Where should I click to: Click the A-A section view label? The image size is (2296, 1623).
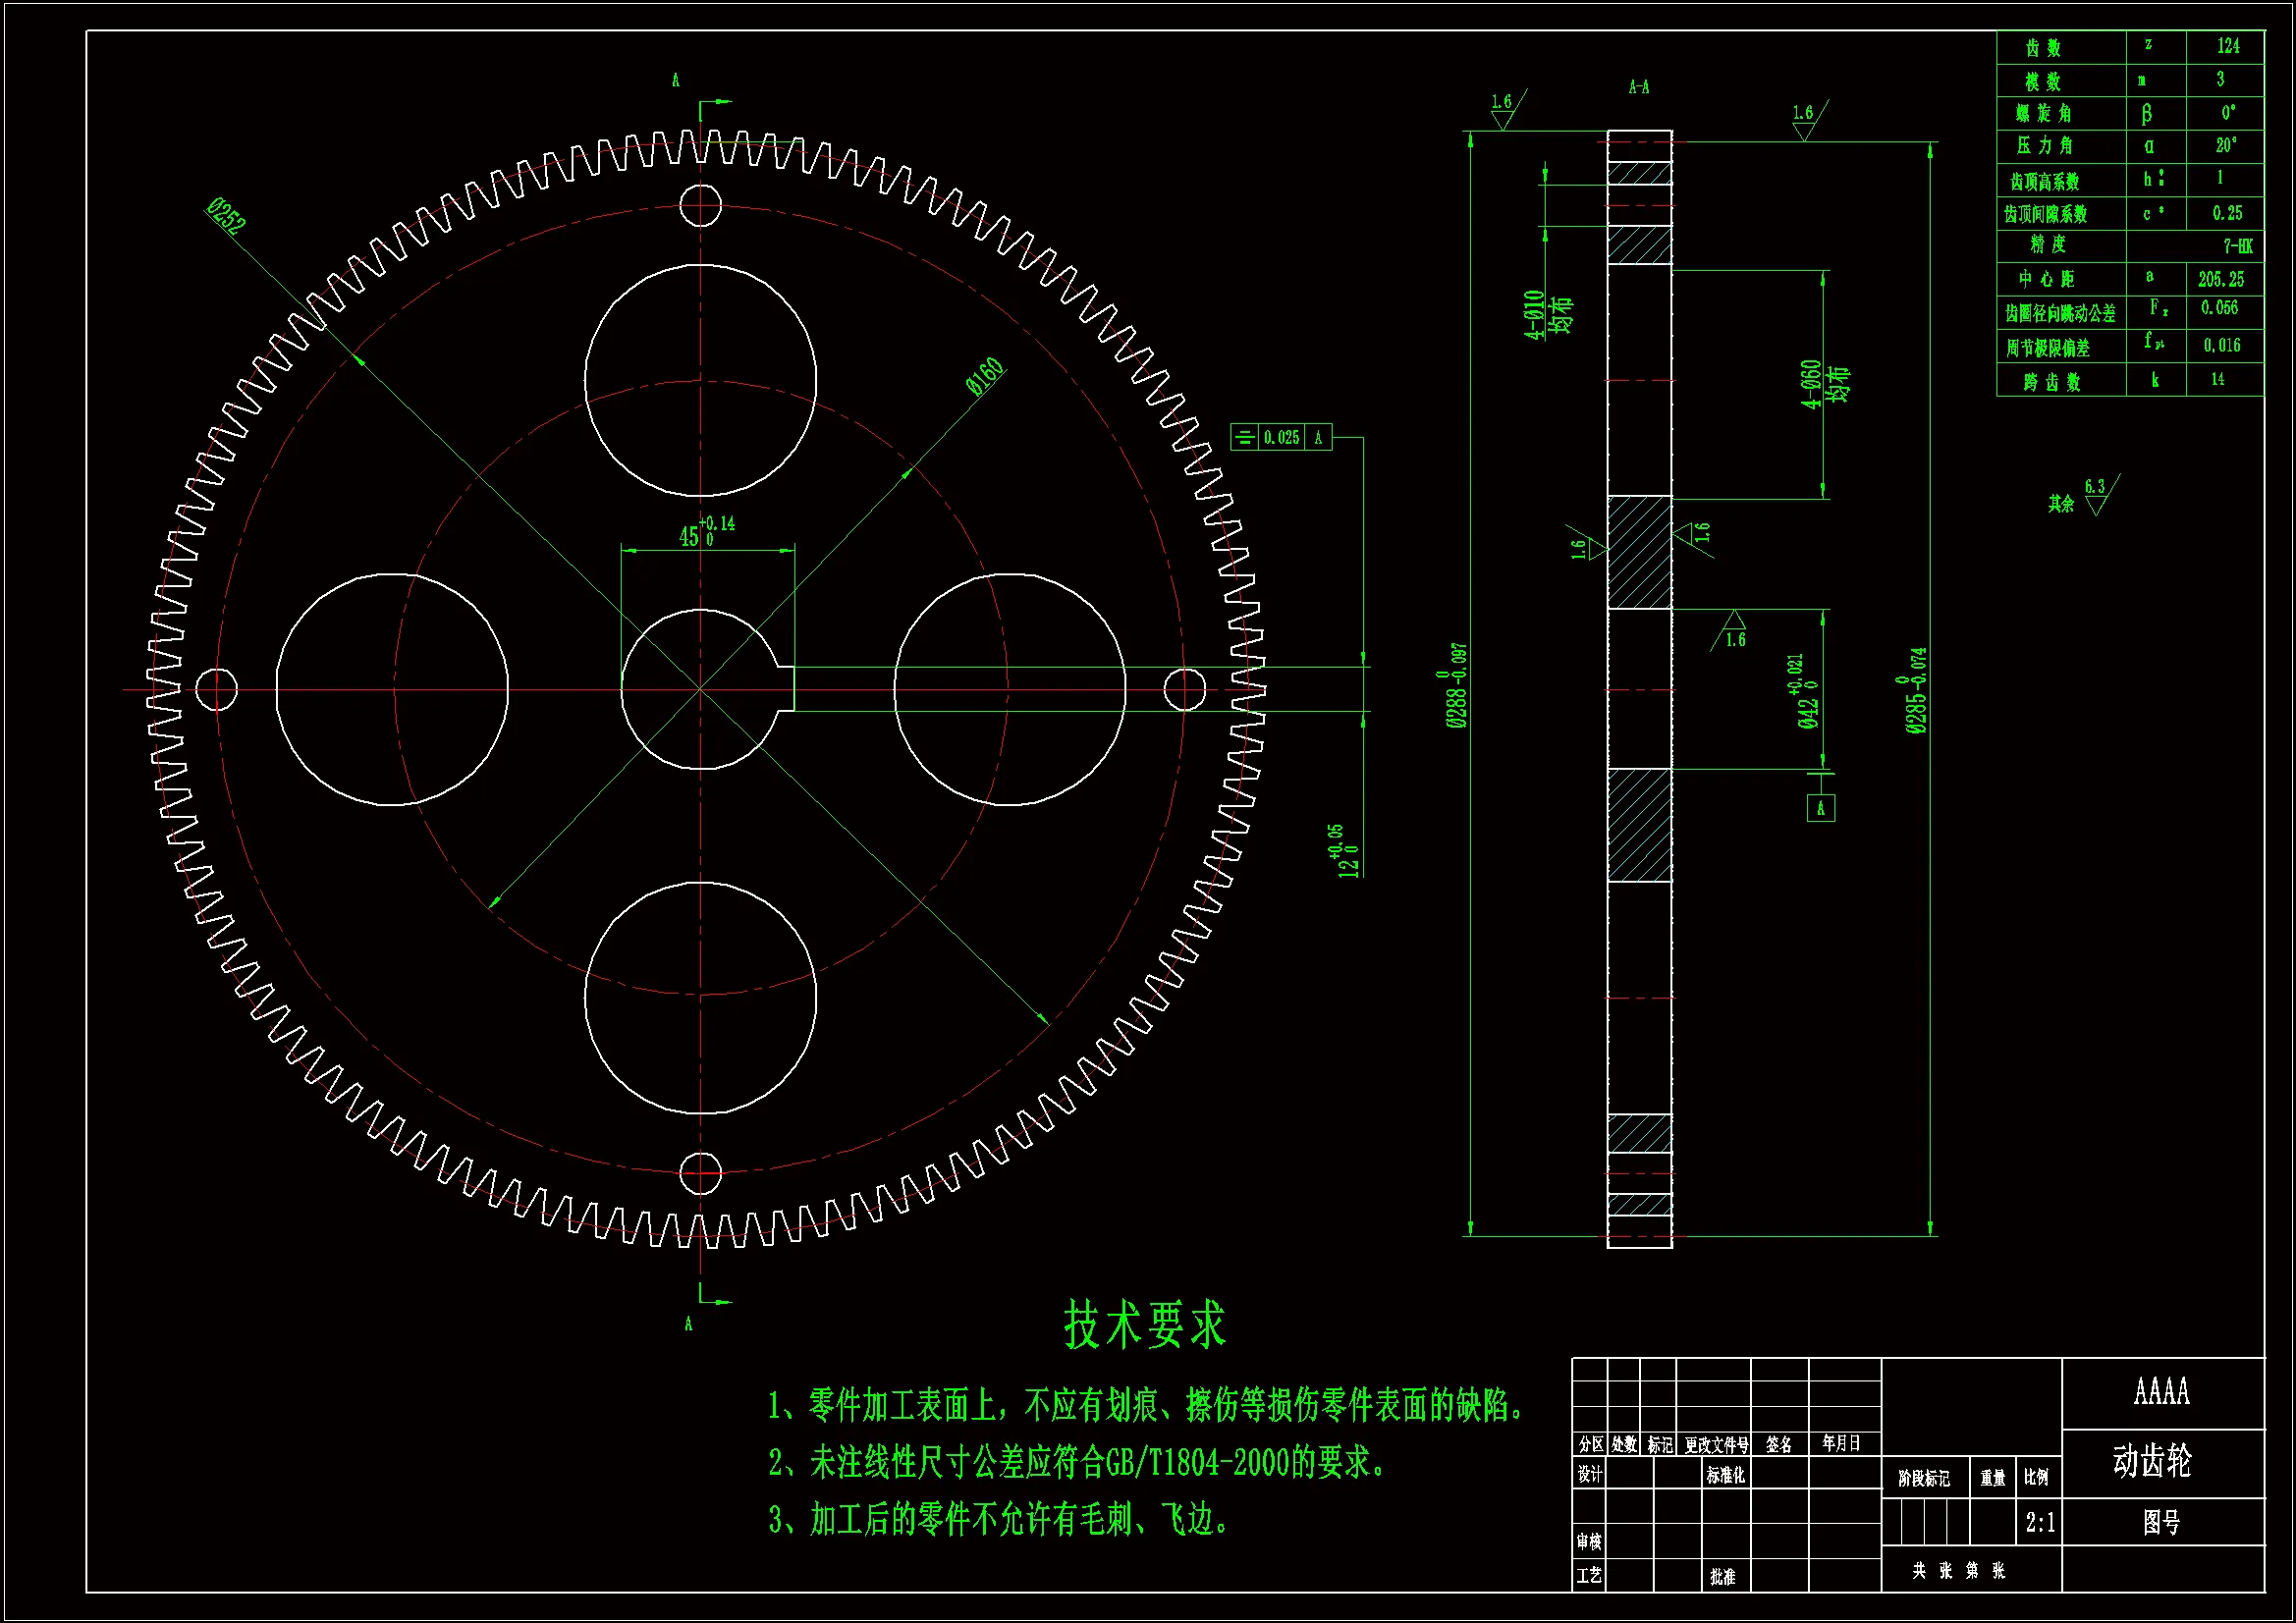1638,88
